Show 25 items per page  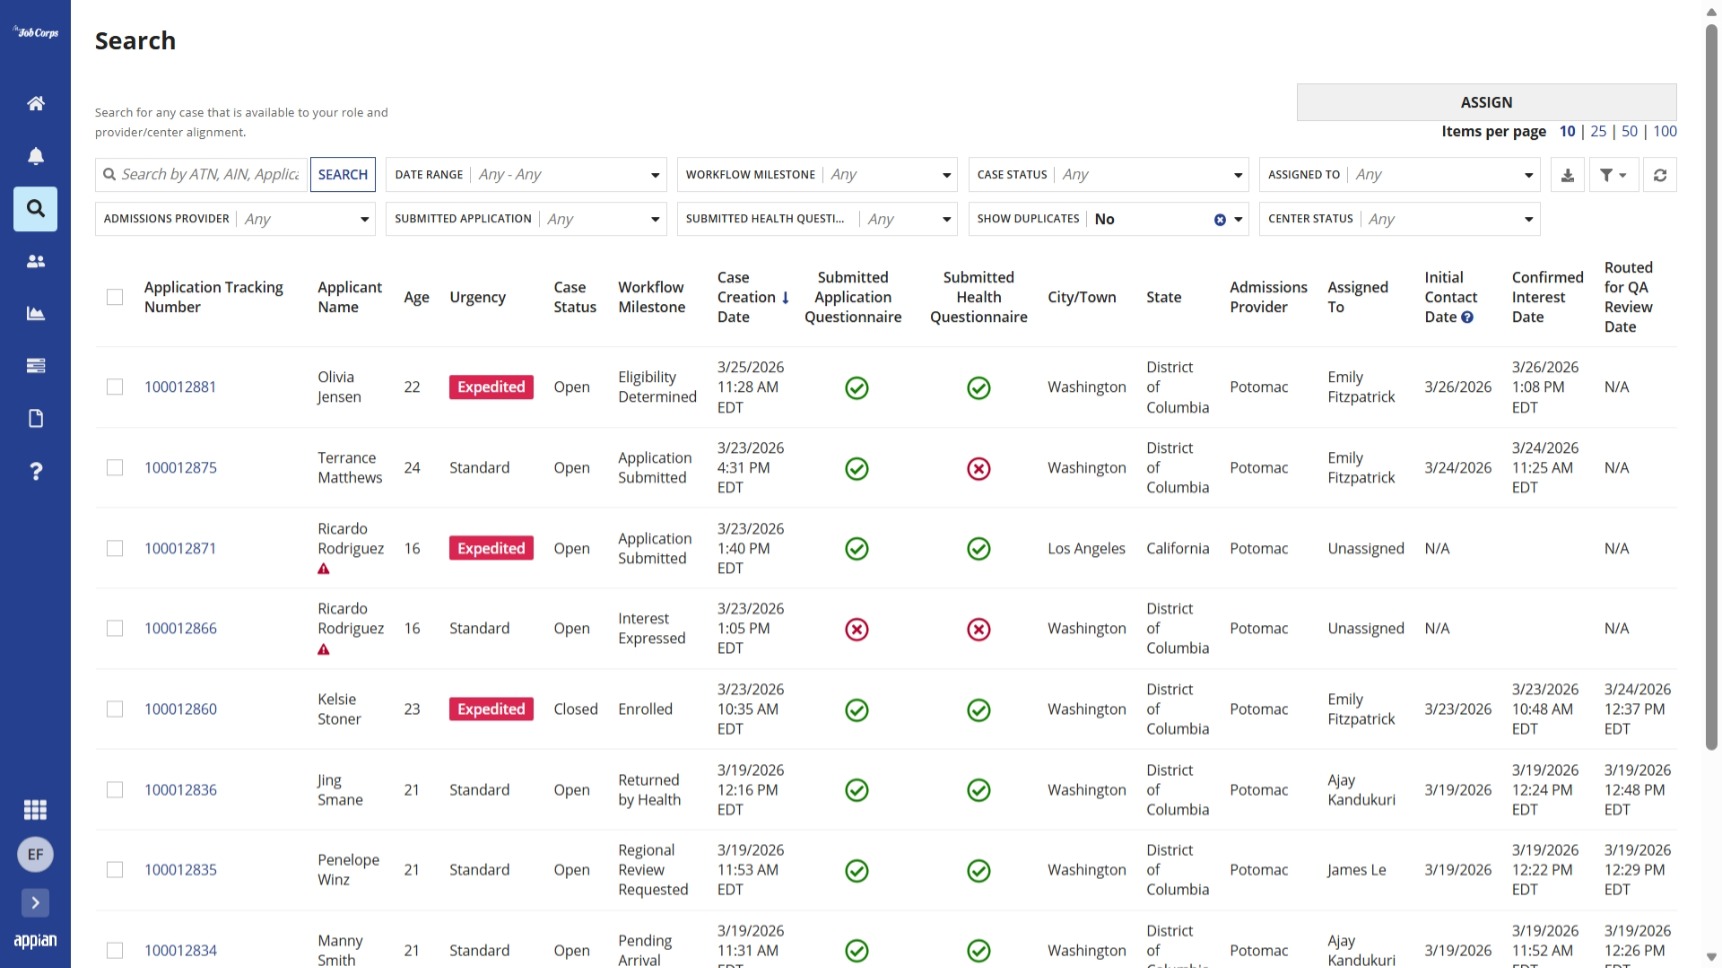coord(1598,131)
